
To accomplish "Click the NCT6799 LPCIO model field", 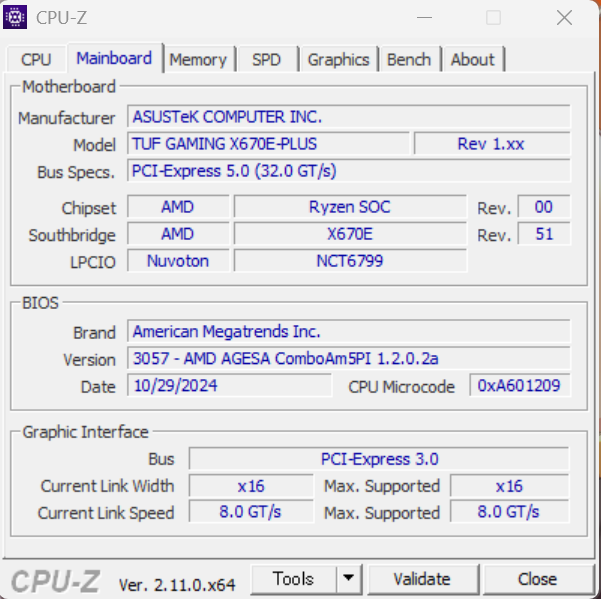I will pyautogui.click(x=350, y=261).
